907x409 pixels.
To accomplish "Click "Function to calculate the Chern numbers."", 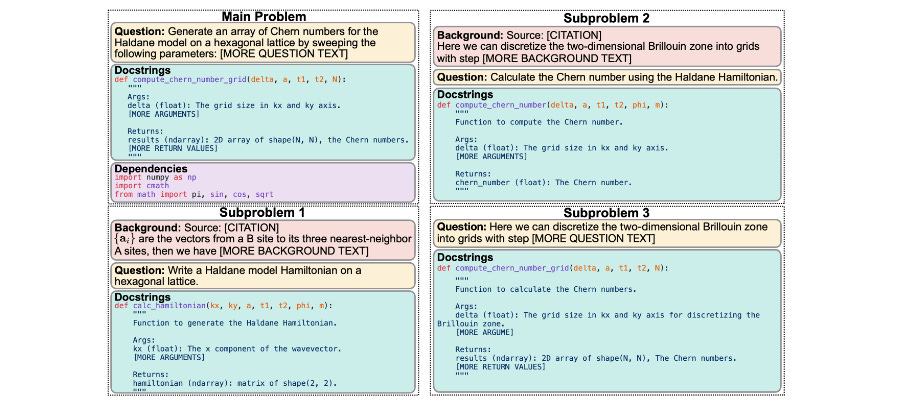I will 546,289.
